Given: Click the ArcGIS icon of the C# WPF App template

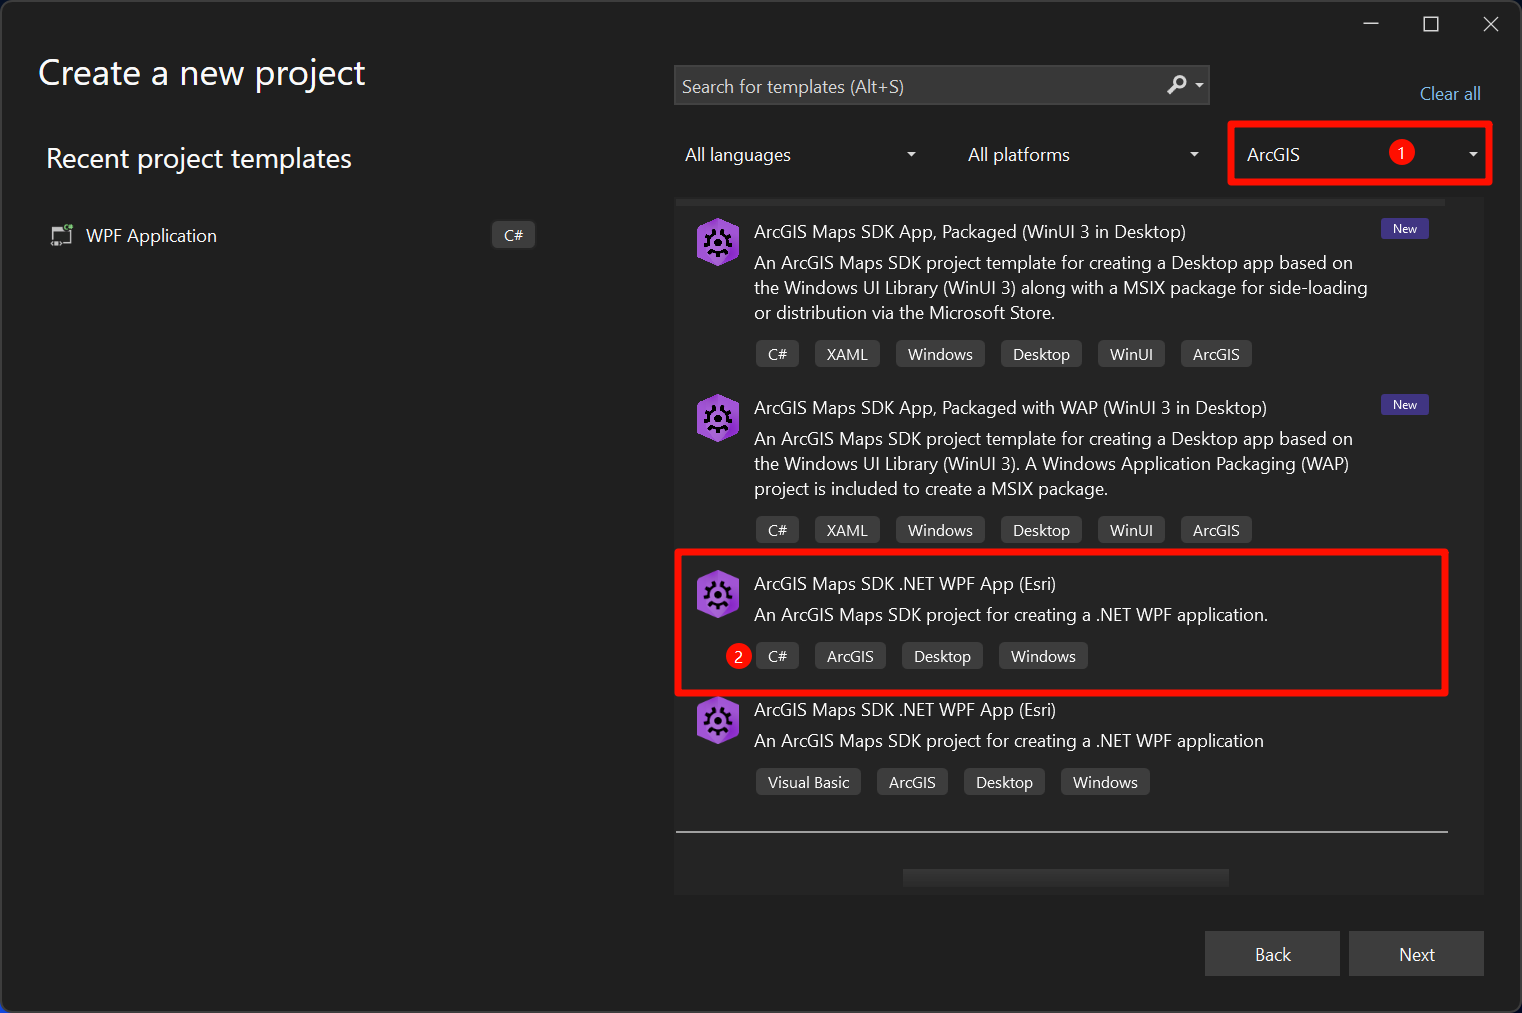Looking at the screenshot, I should click(718, 594).
